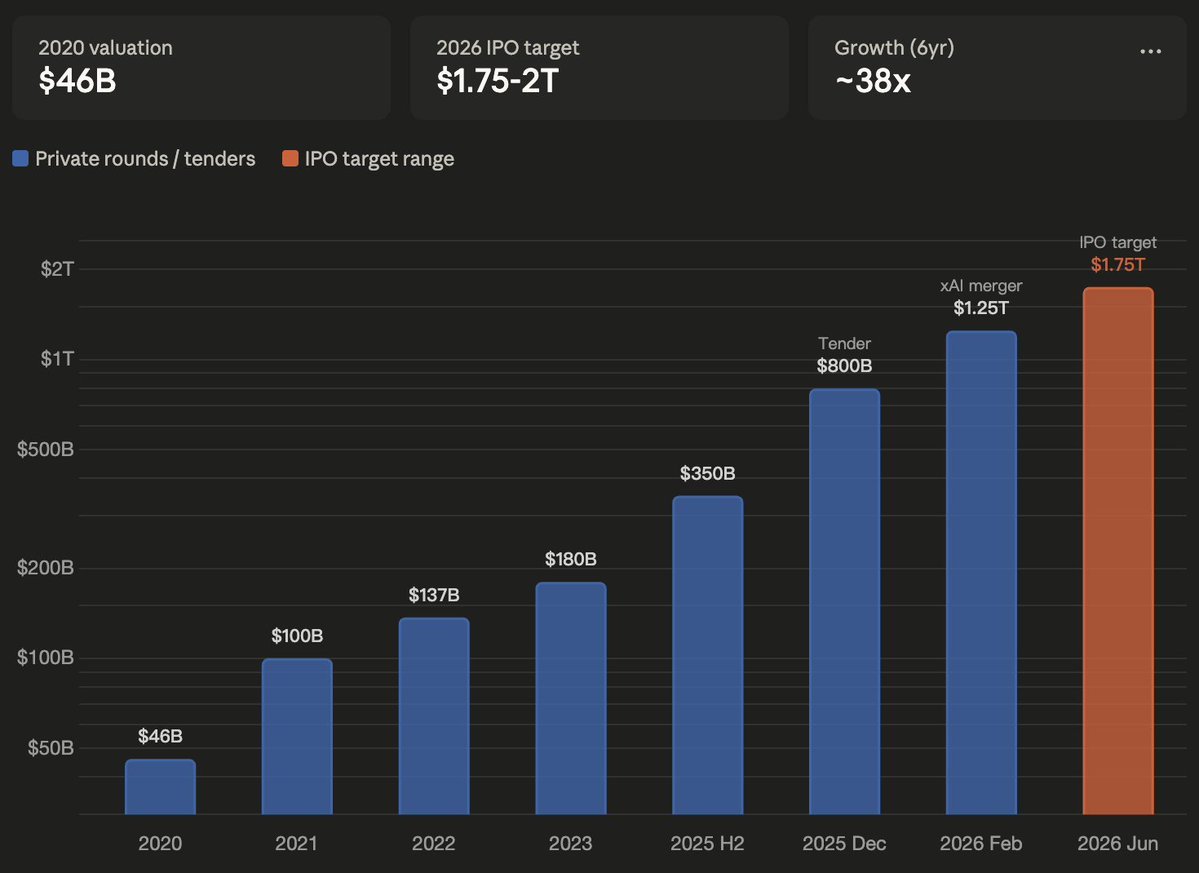The width and height of the screenshot is (1199, 873).
Task: Click the 2022 bar showing $137B
Action: (434, 716)
